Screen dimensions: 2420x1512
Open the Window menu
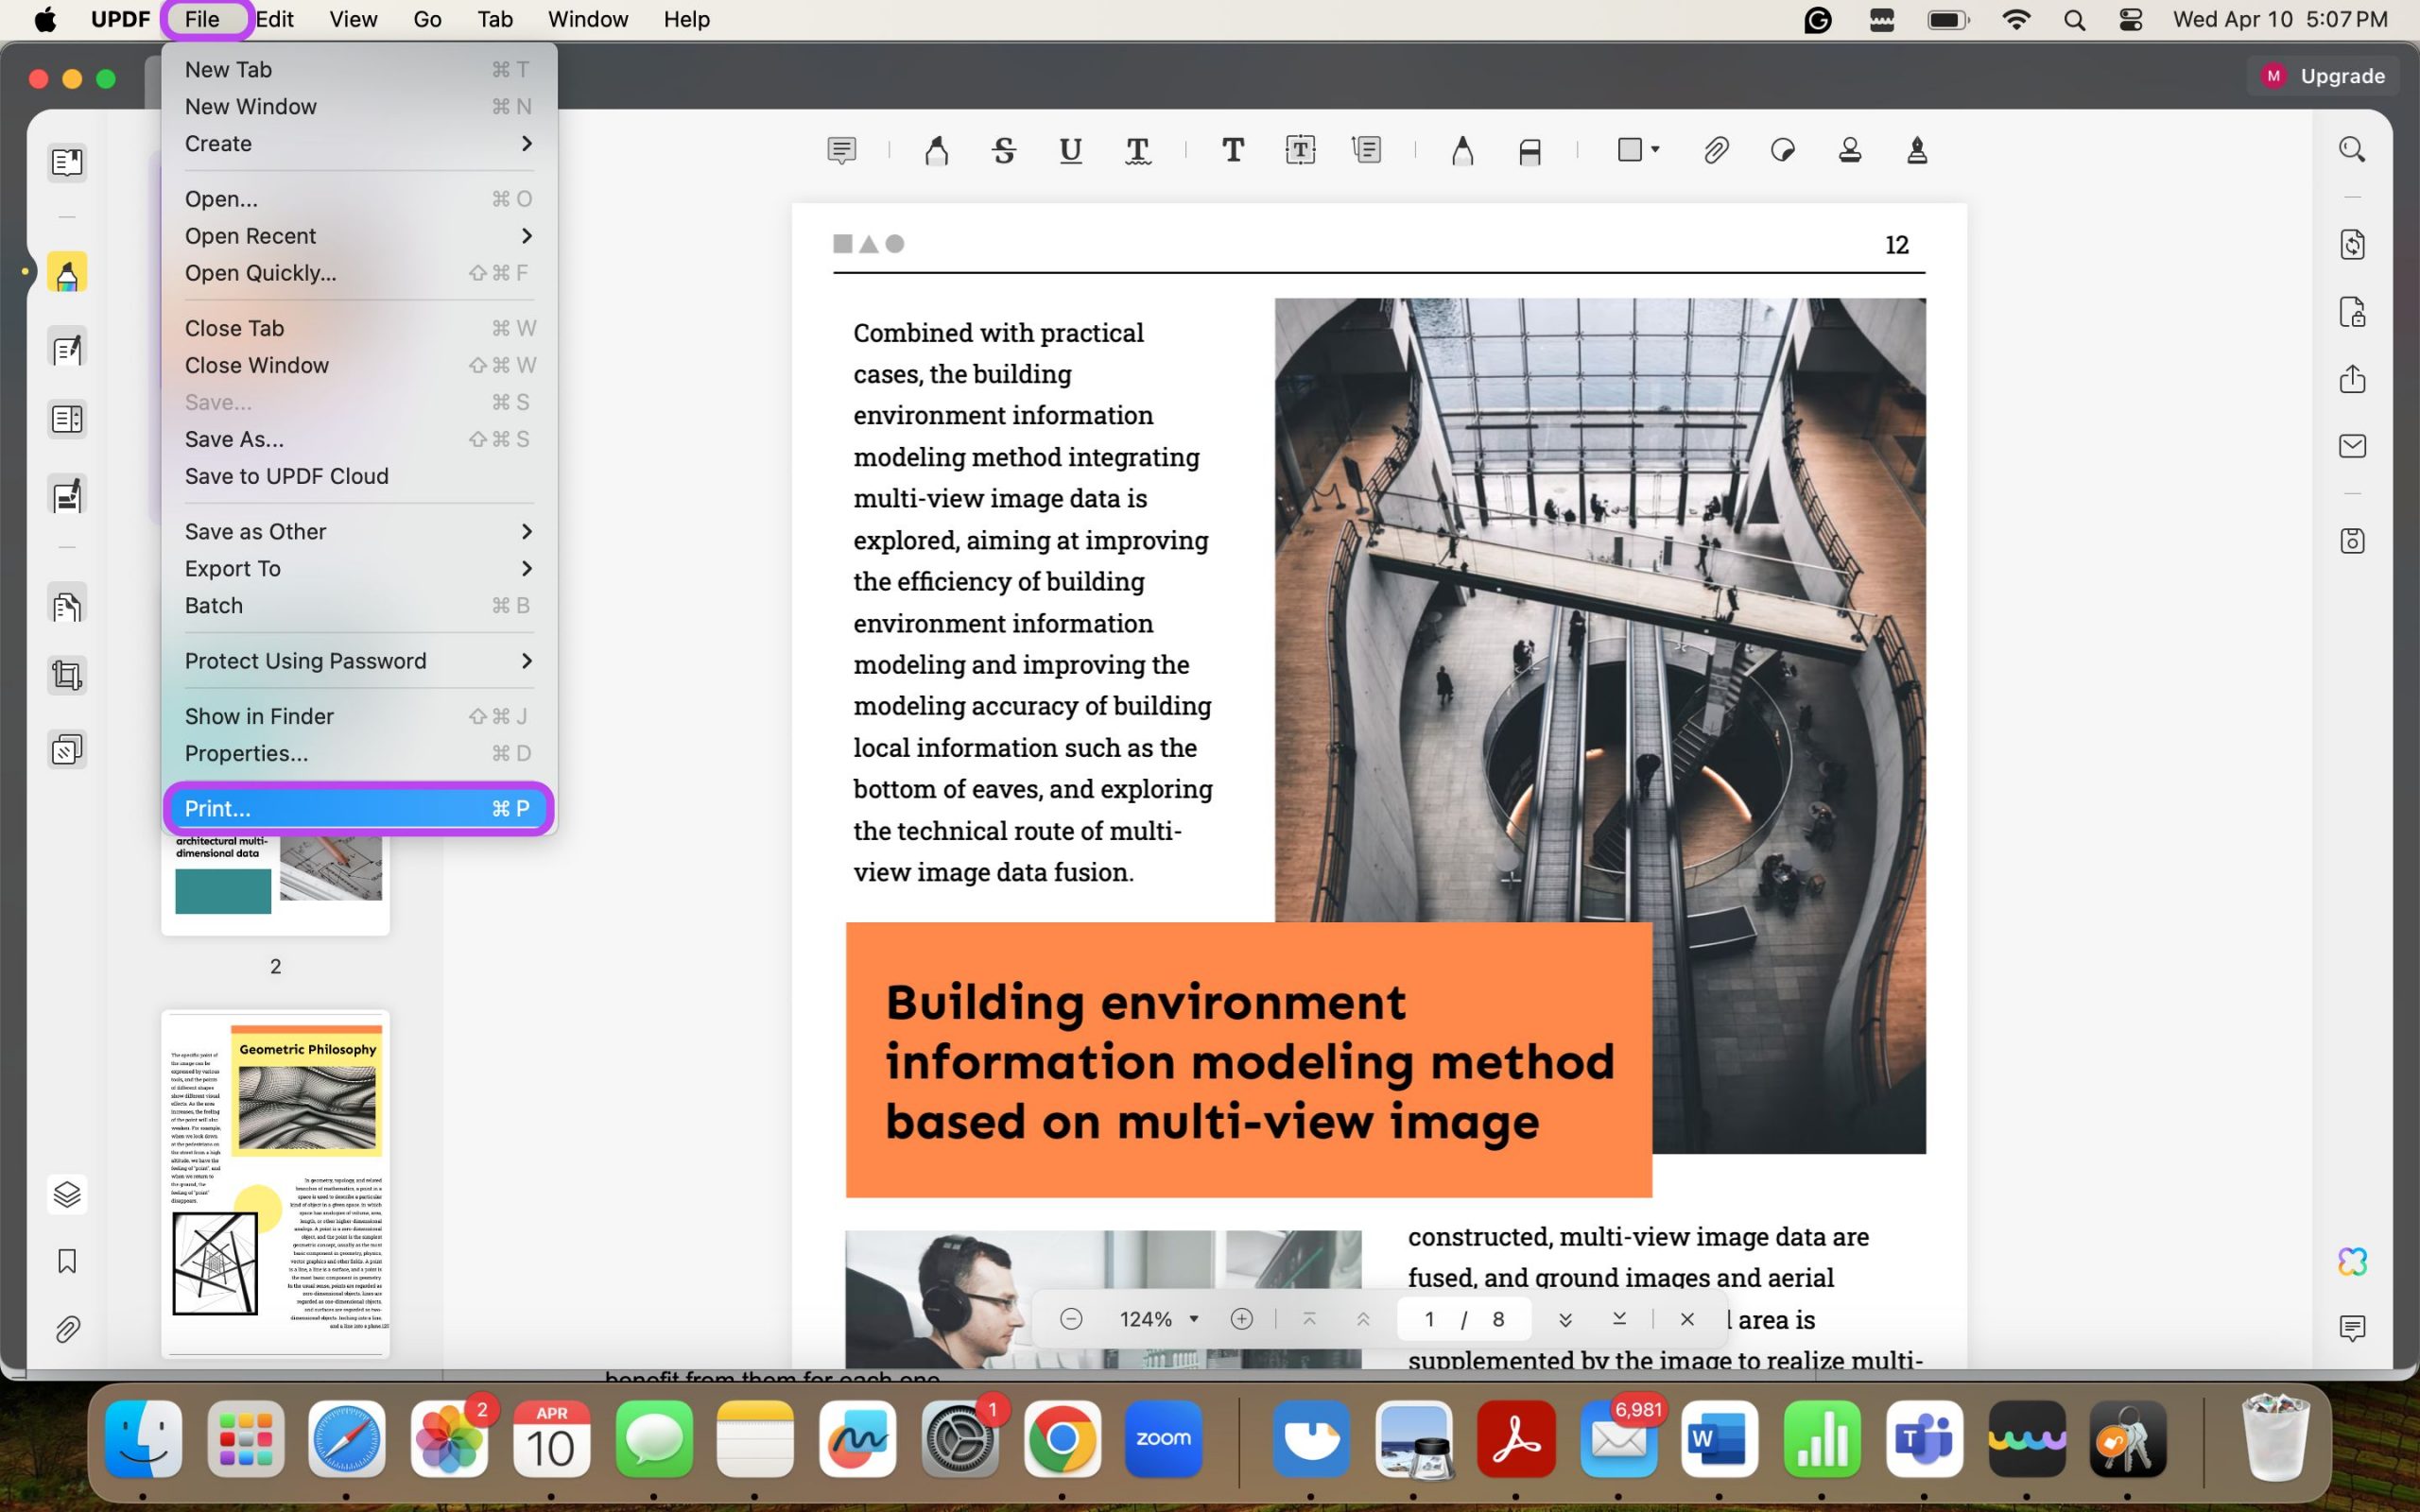coord(588,19)
